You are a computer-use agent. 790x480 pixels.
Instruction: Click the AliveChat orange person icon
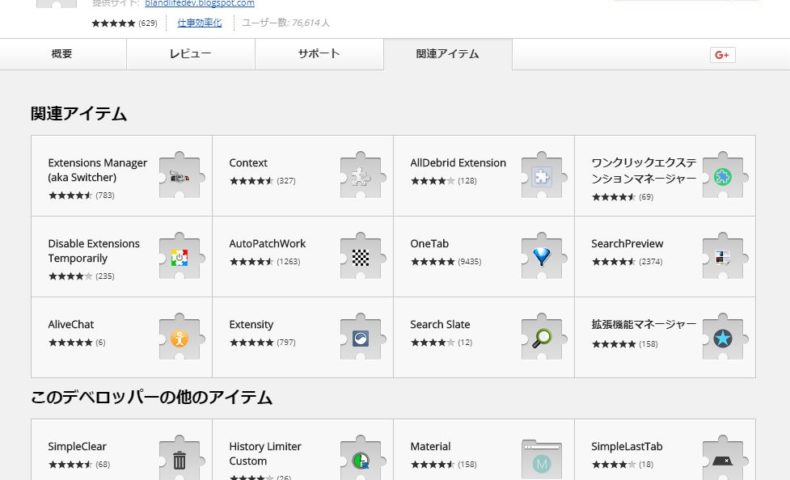tap(181, 337)
